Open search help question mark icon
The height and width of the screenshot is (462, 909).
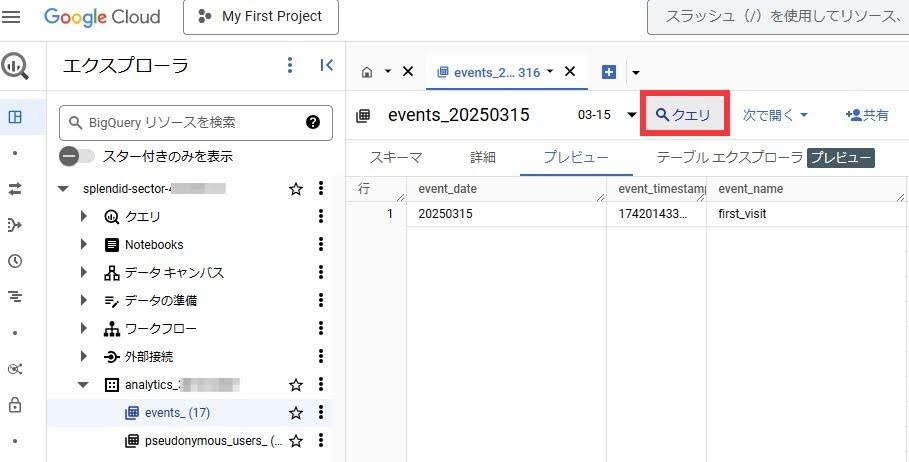313,122
